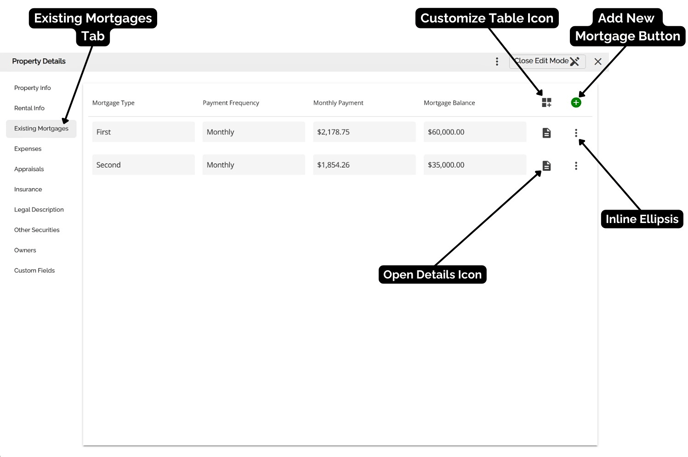The height and width of the screenshot is (457, 688).
Task: Click Close Edit Mode button
Action: (x=547, y=61)
